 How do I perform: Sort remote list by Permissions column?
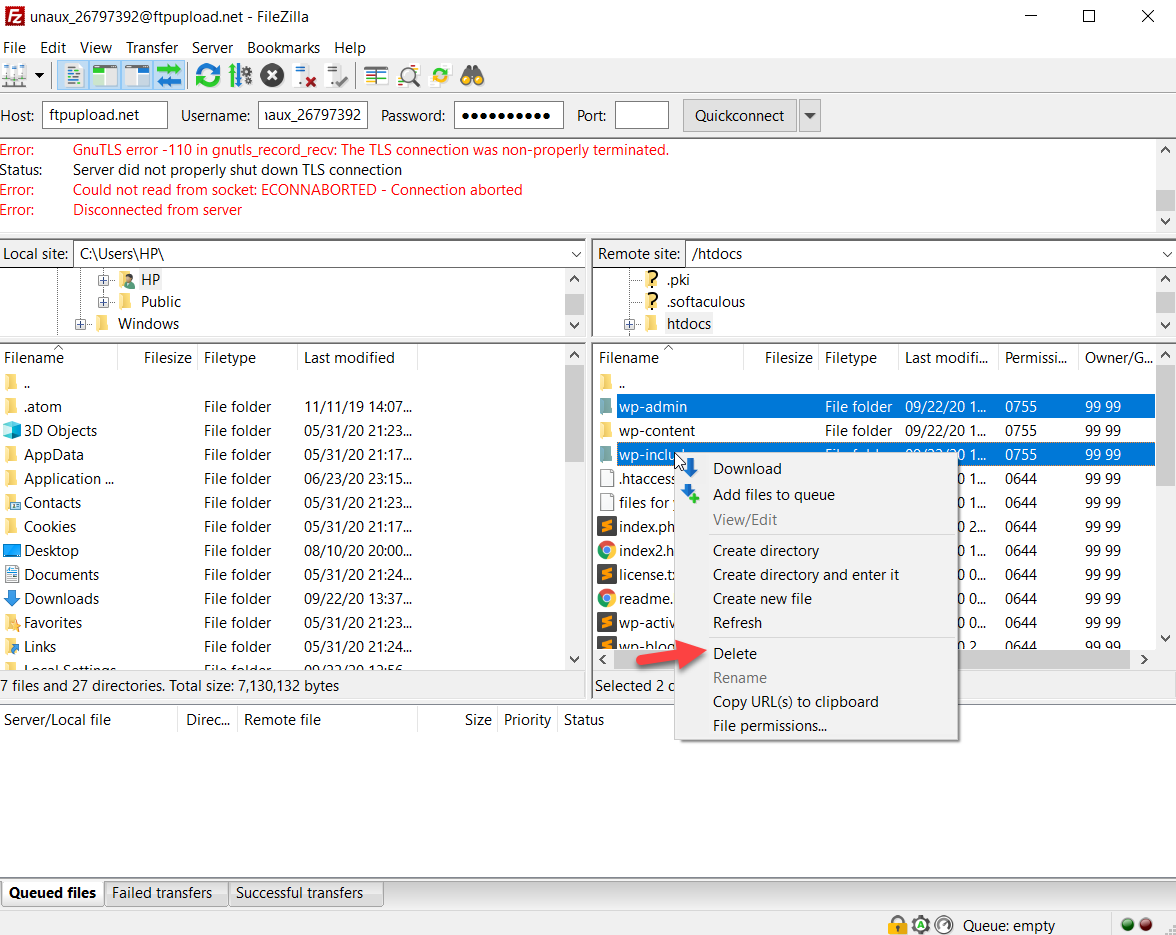[1036, 358]
